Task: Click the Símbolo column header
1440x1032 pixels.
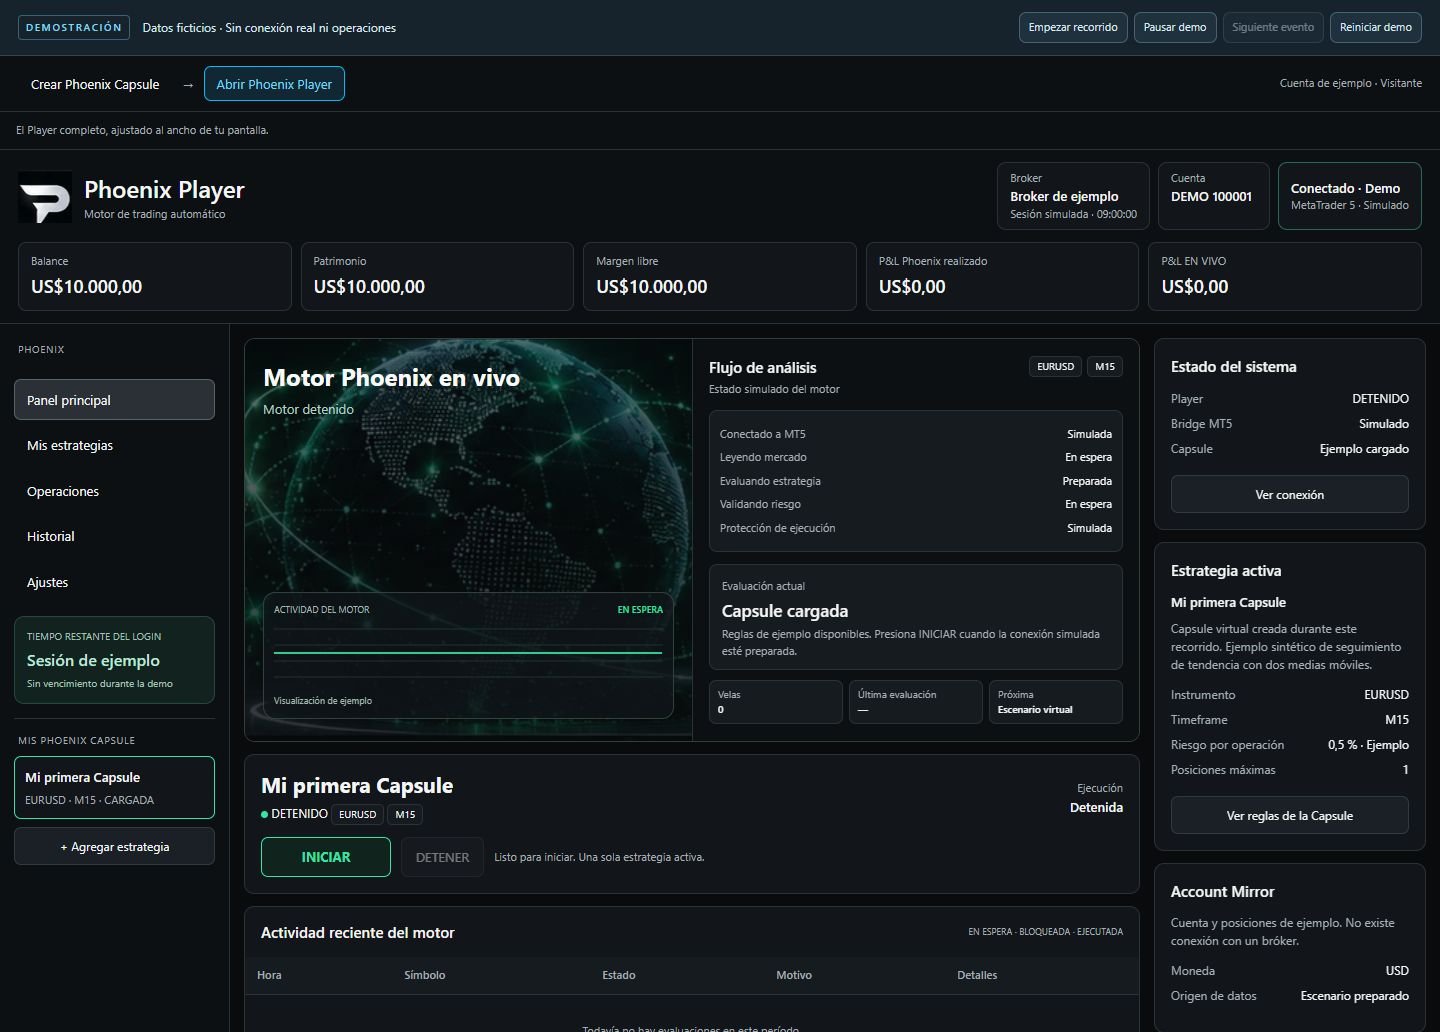Action: pos(425,975)
